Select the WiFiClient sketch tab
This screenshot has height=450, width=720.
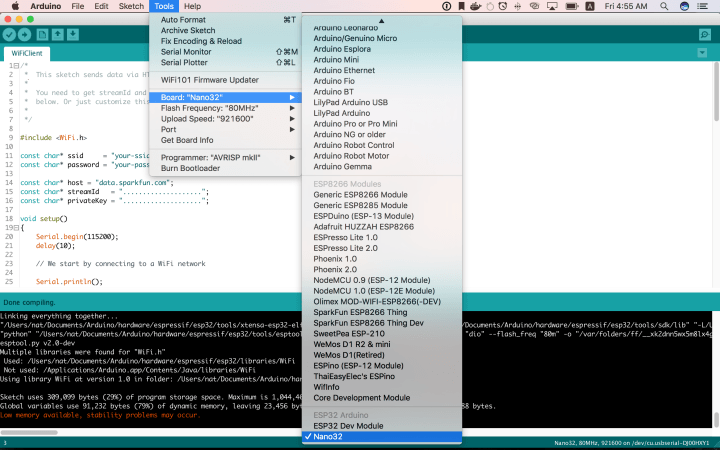(x=27, y=53)
